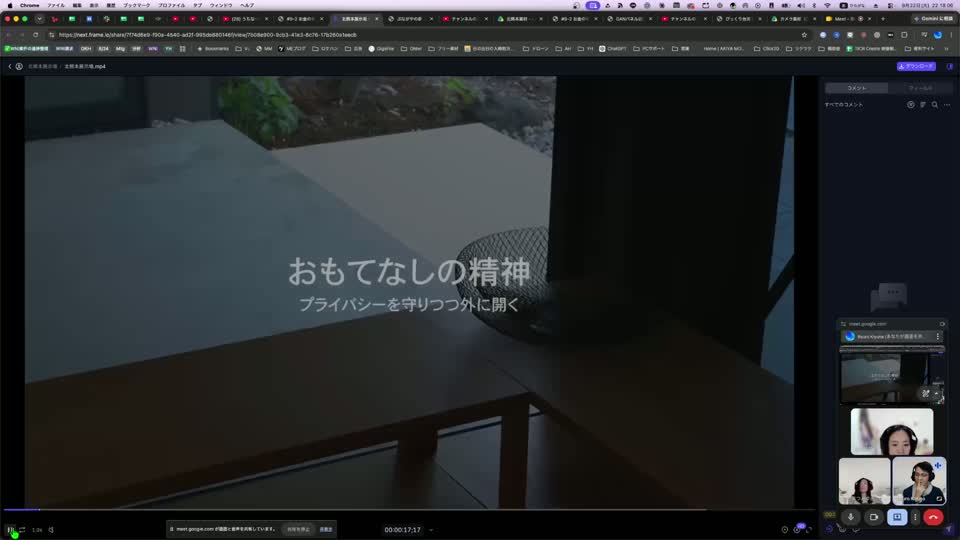
Task: Expand the timecode format dropdown arrow
Action: [431, 530]
